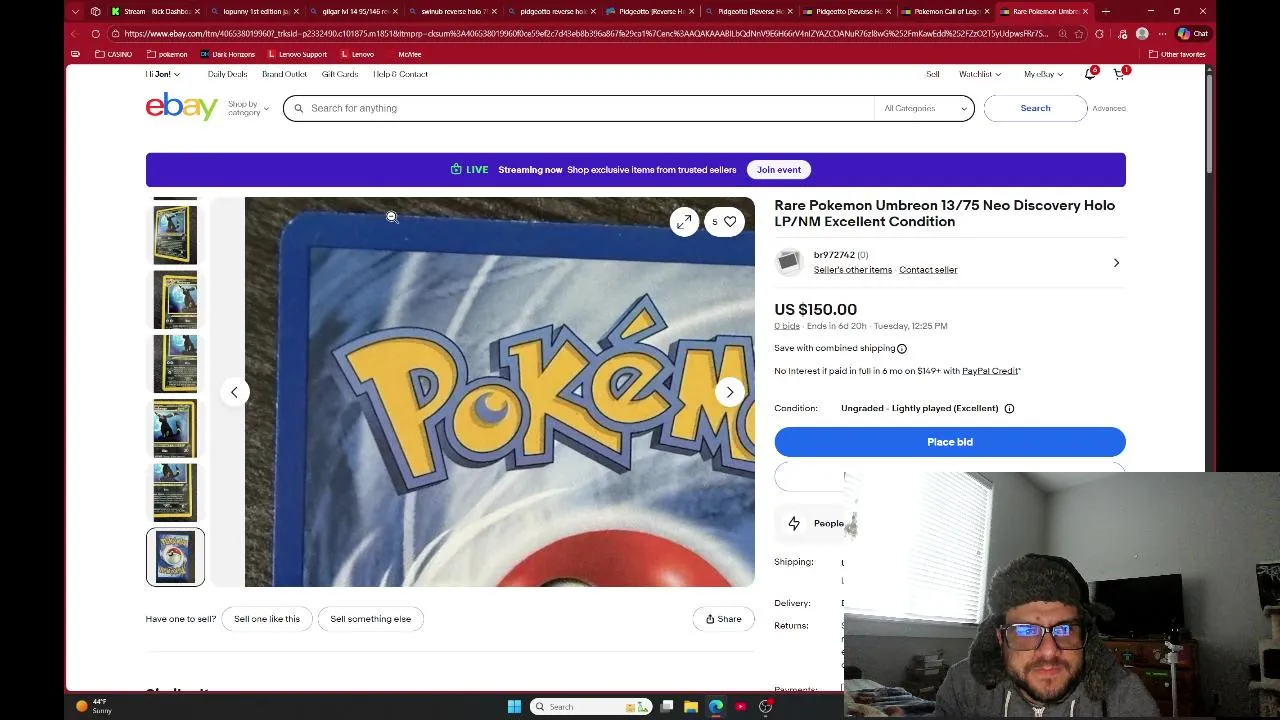This screenshot has height=720, width=1280.
Task: Open the Brand Outlet link
Action: 284,74
